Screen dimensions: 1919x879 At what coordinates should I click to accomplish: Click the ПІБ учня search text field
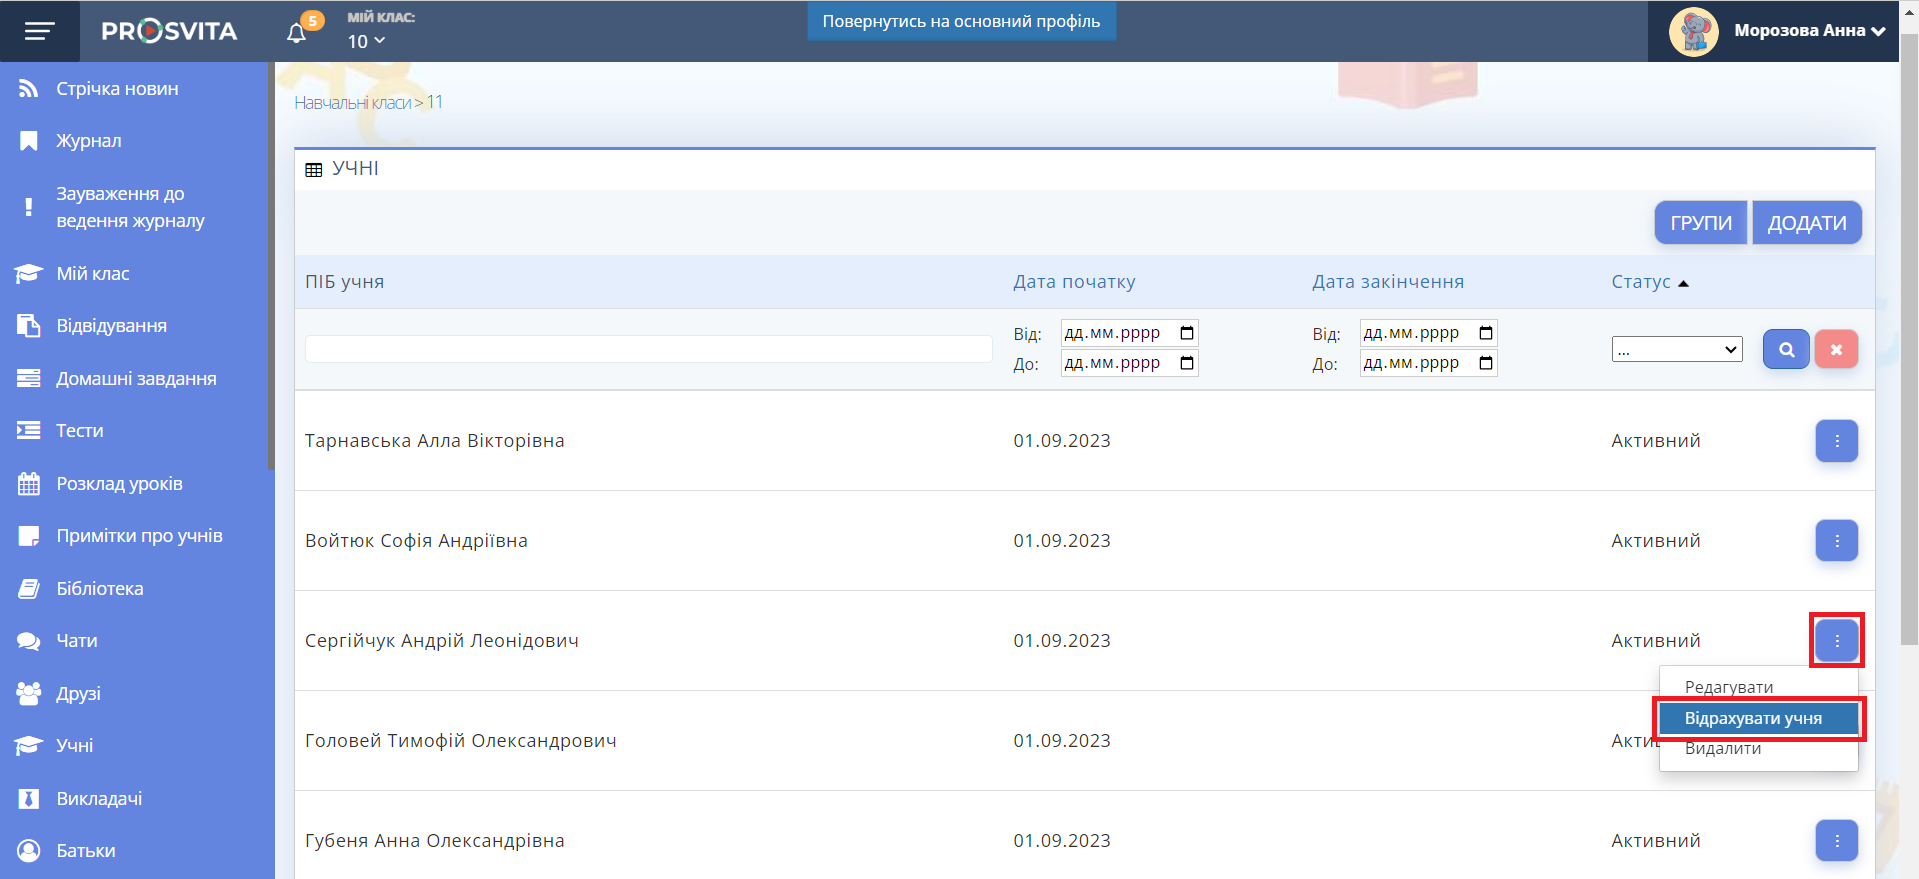(648, 349)
